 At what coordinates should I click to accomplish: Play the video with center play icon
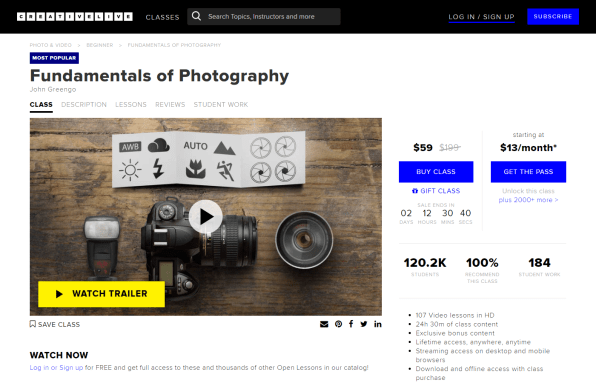[206, 217]
